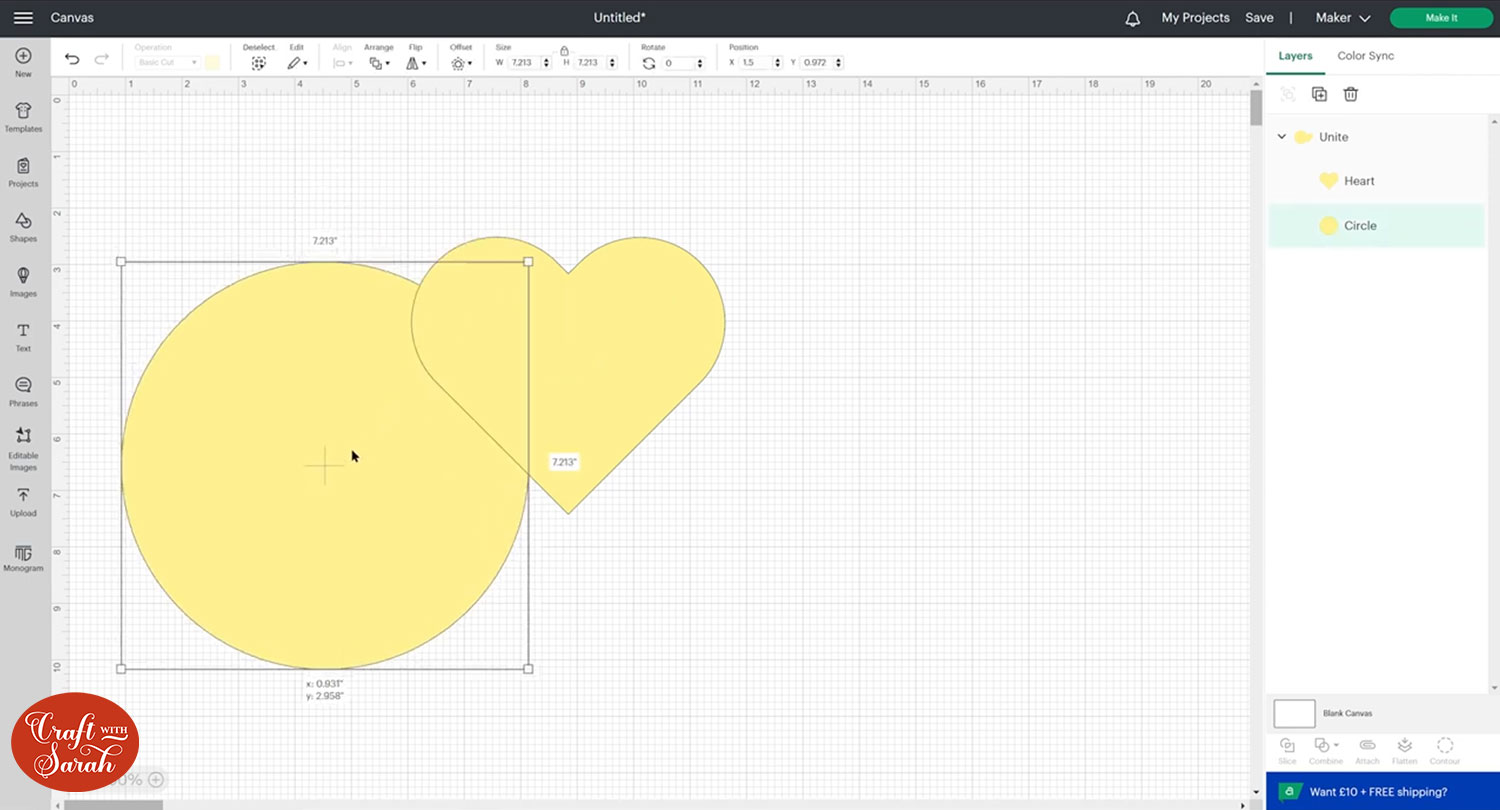1500x810 pixels.
Task: Click the Undo arrow icon
Action: click(x=72, y=60)
